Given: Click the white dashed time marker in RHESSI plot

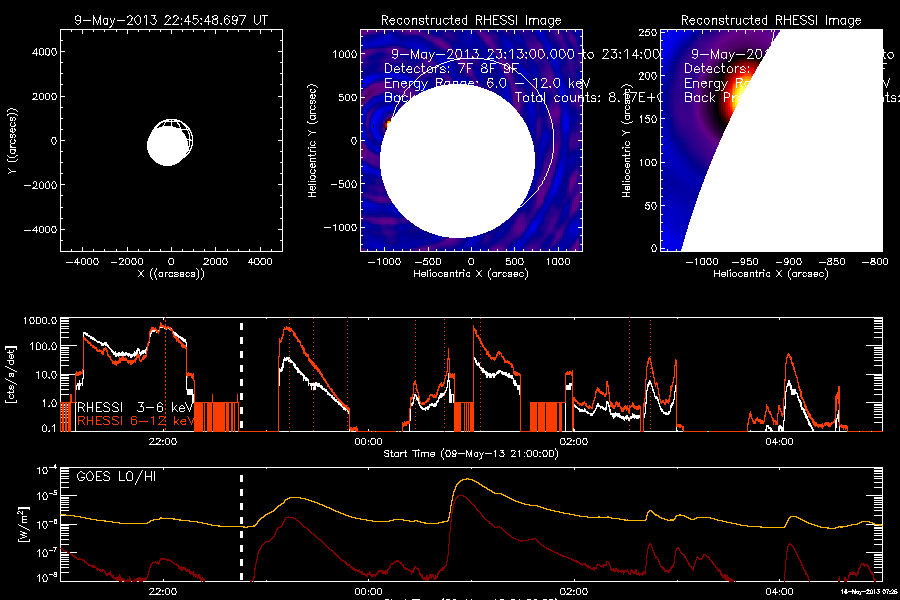Looking at the screenshot, I should 241,376.
